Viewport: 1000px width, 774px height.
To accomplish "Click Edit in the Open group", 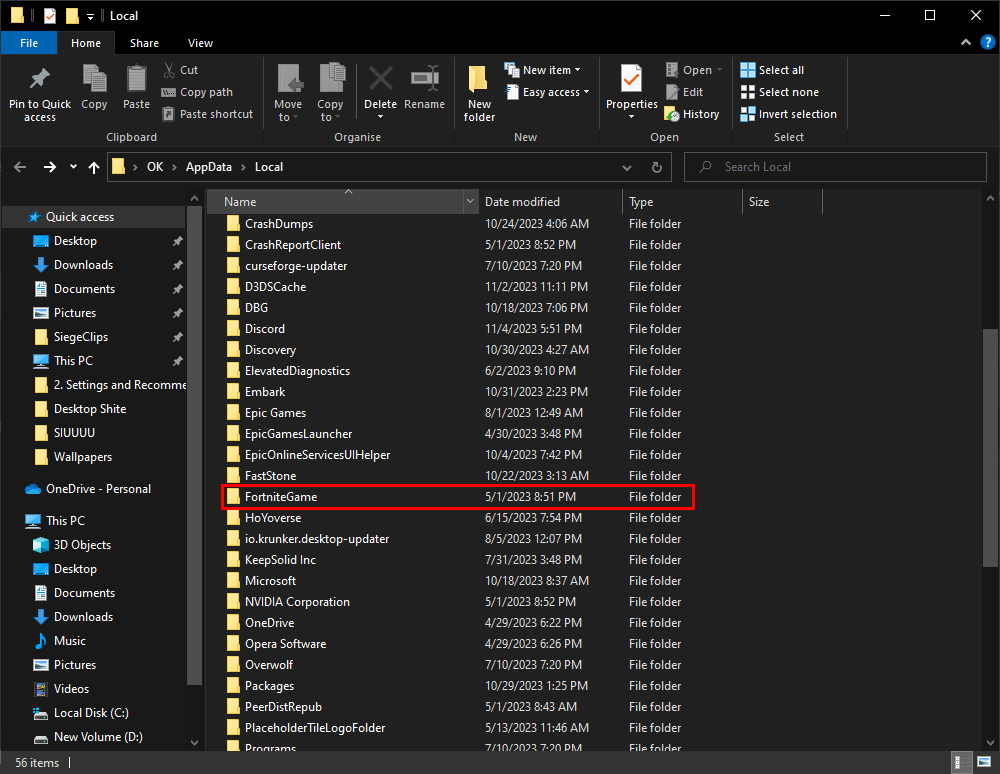I will pos(684,92).
